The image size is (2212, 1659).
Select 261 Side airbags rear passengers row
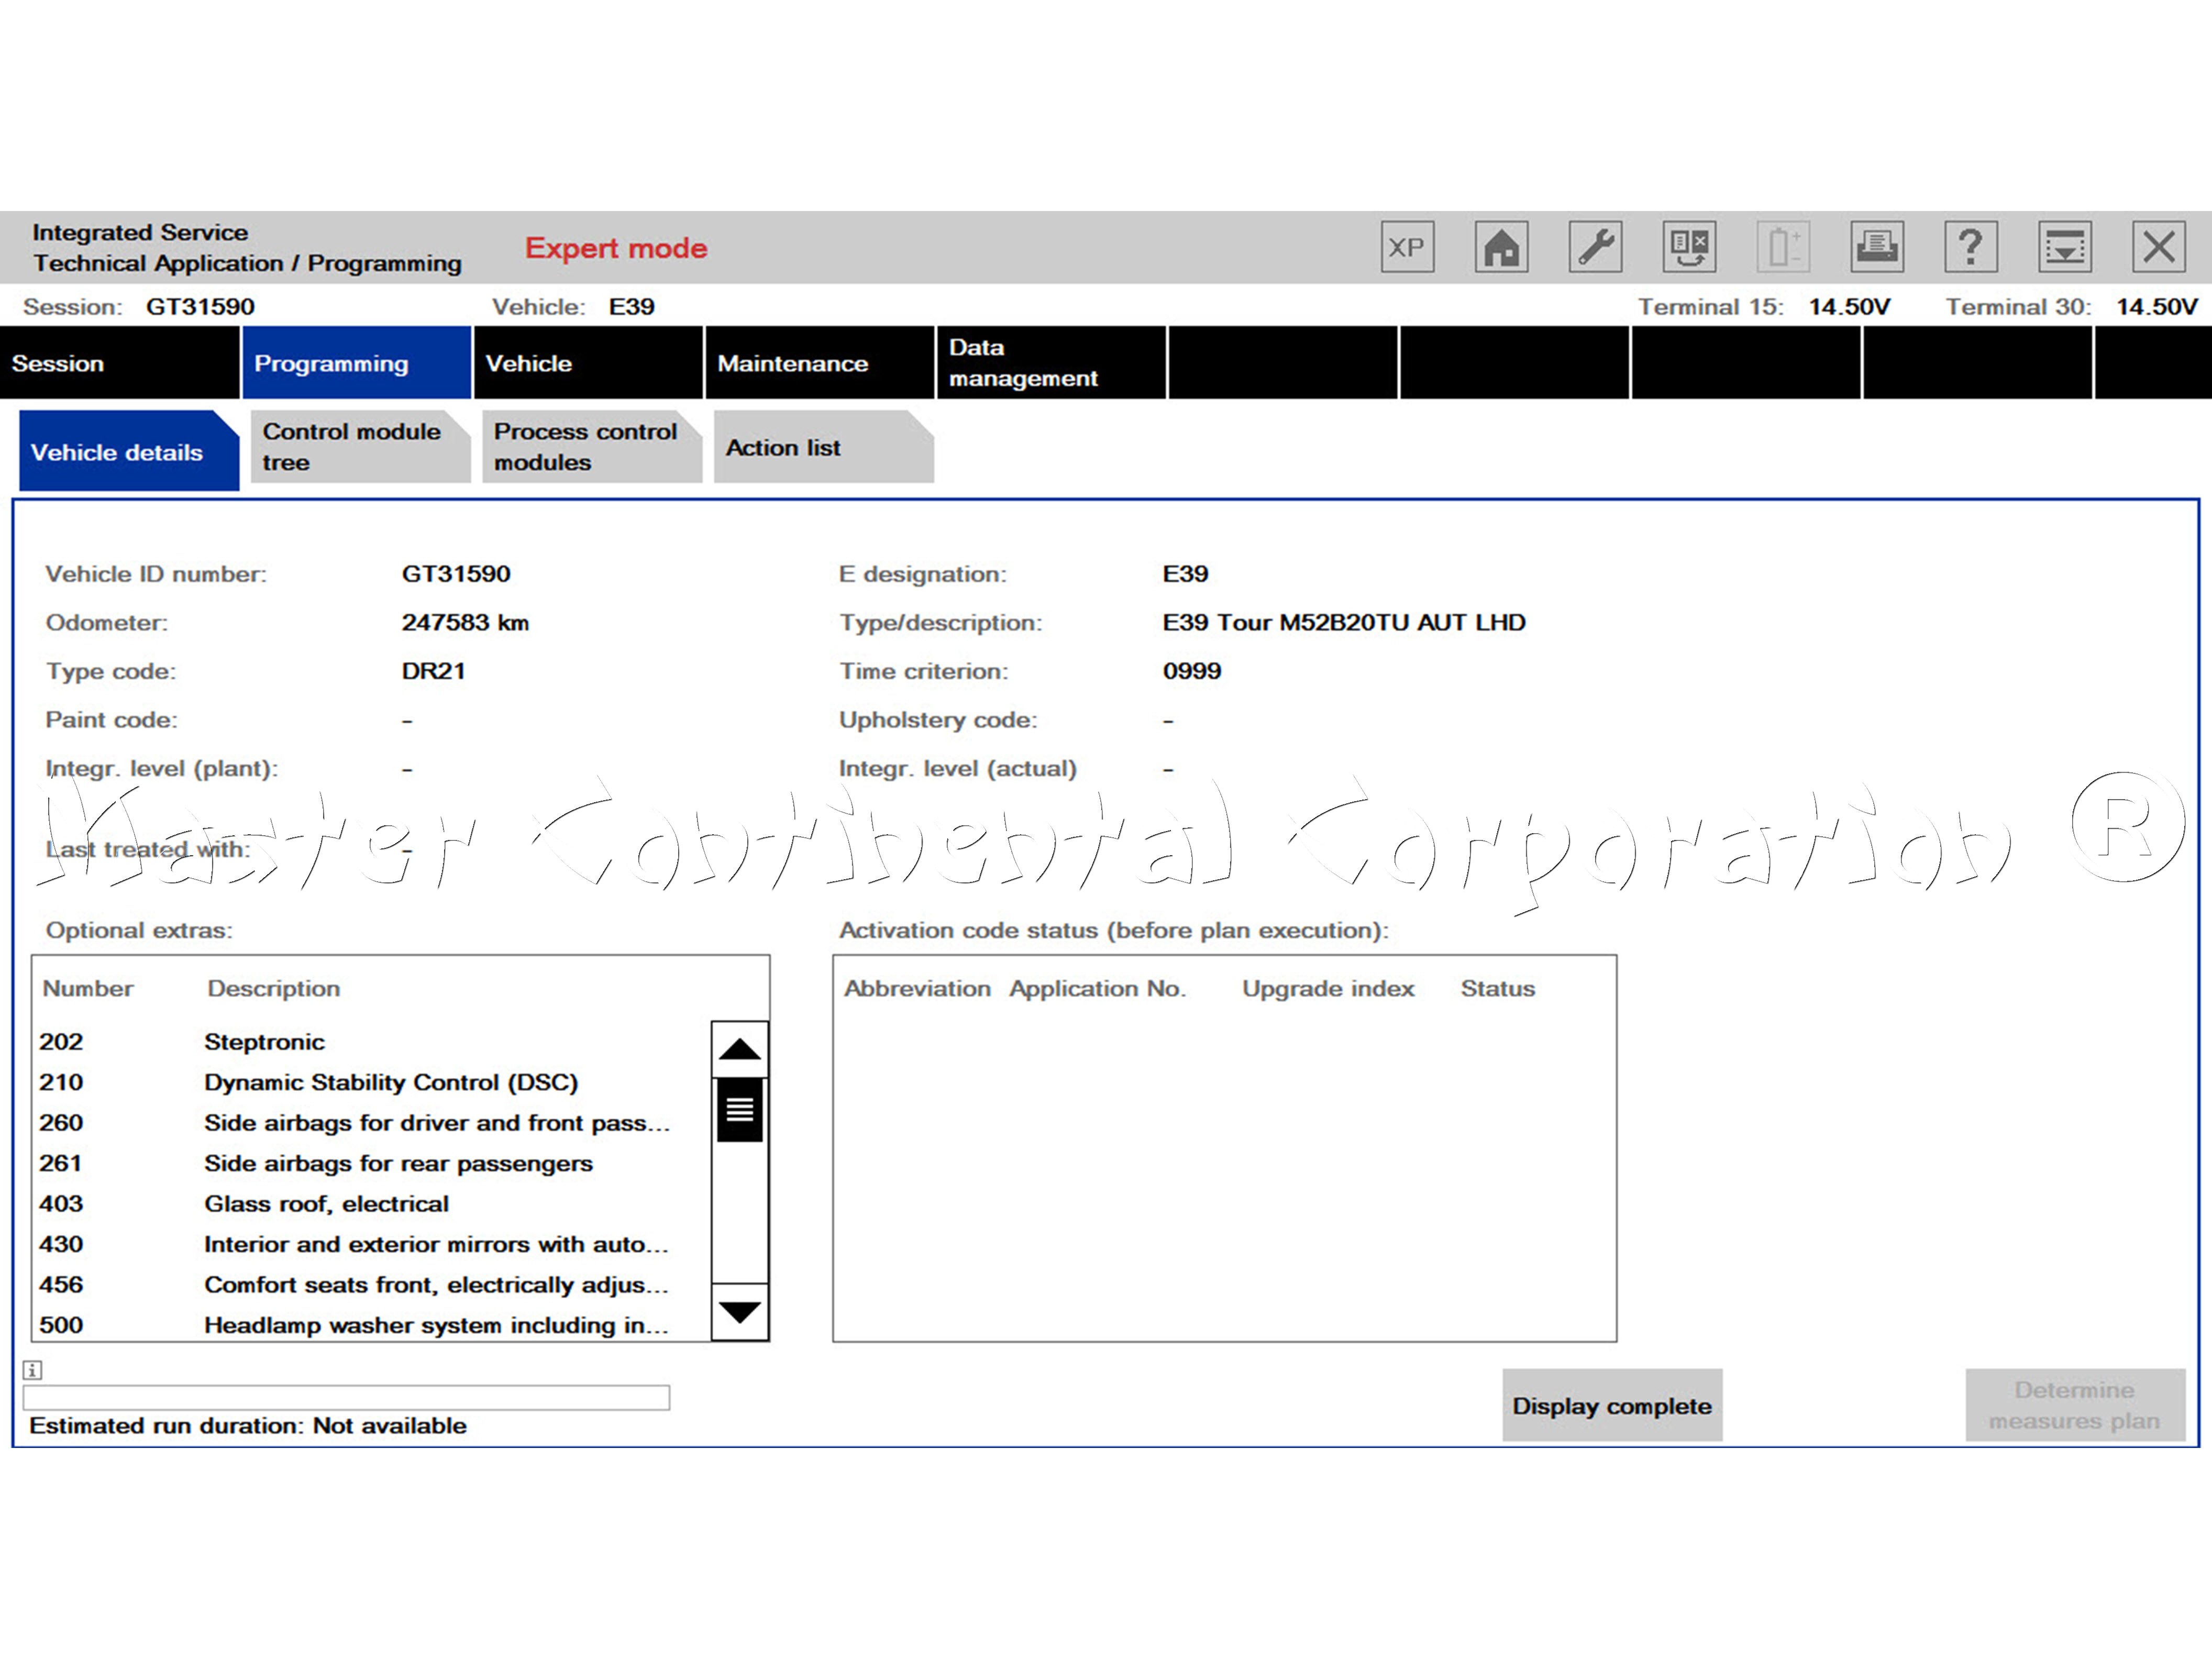point(371,1163)
